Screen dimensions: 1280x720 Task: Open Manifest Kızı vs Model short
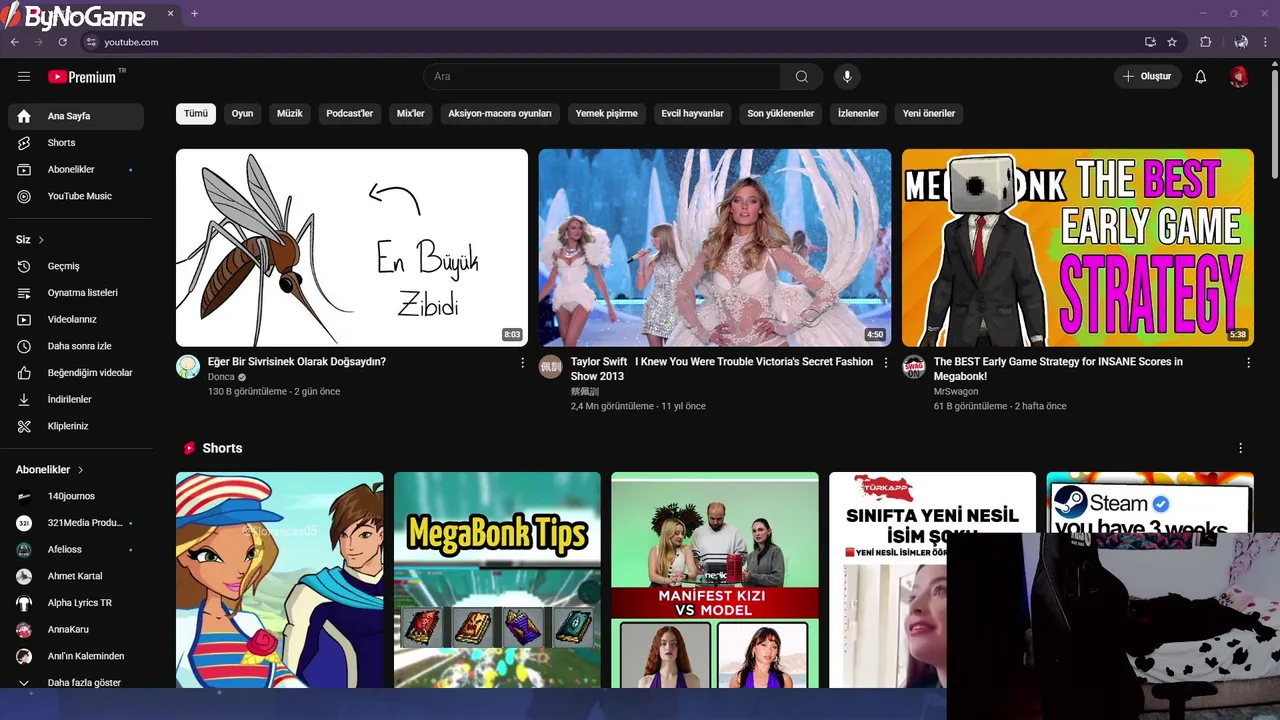(x=715, y=580)
